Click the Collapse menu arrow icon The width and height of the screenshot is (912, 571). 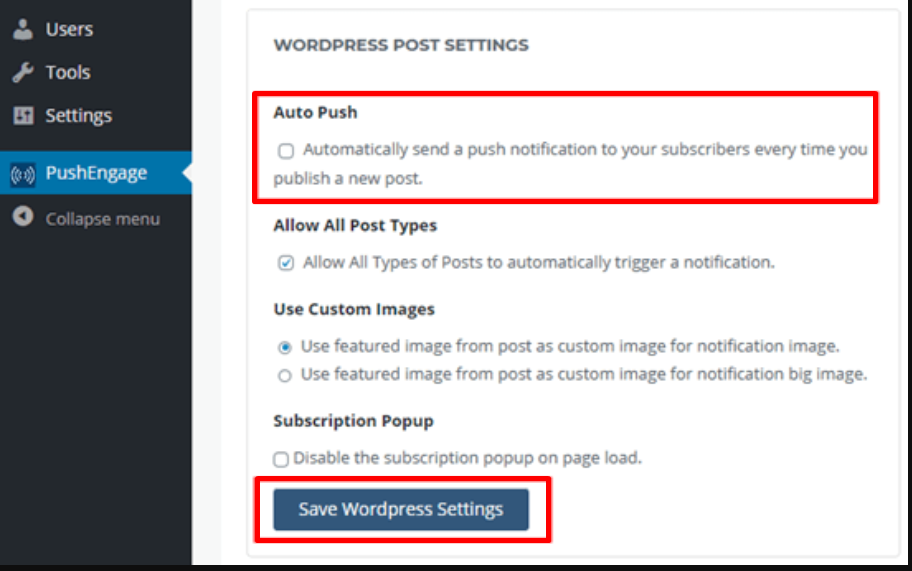[x=23, y=218]
